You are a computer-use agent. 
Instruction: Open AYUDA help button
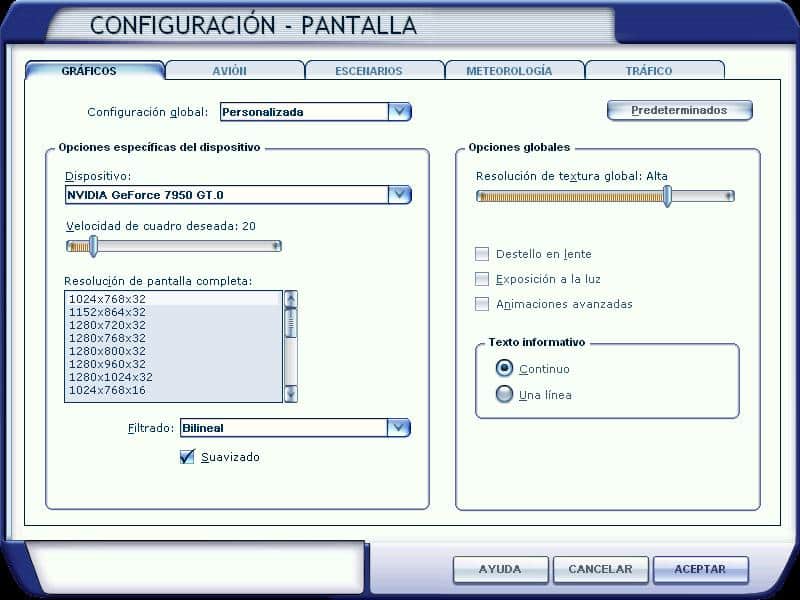tap(500, 569)
